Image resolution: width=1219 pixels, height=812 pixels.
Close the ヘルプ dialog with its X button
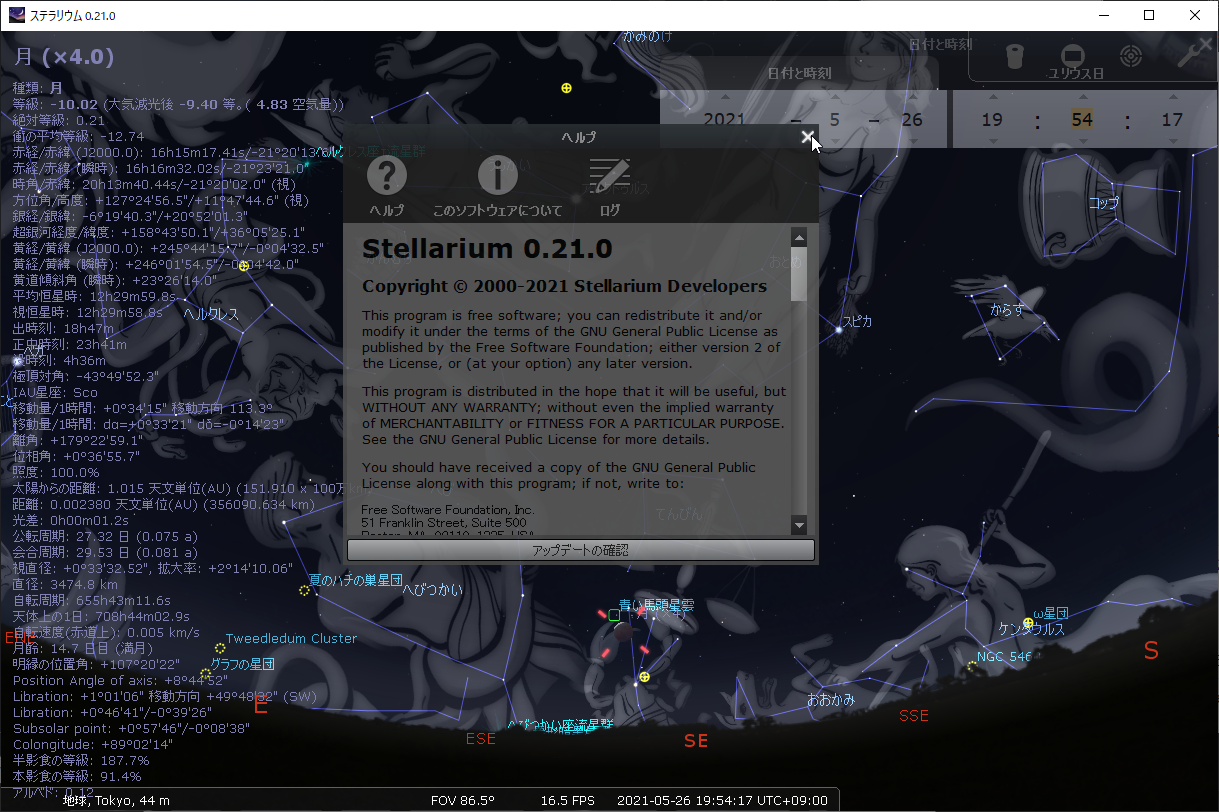pyautogui.click(x=808, y=136)
